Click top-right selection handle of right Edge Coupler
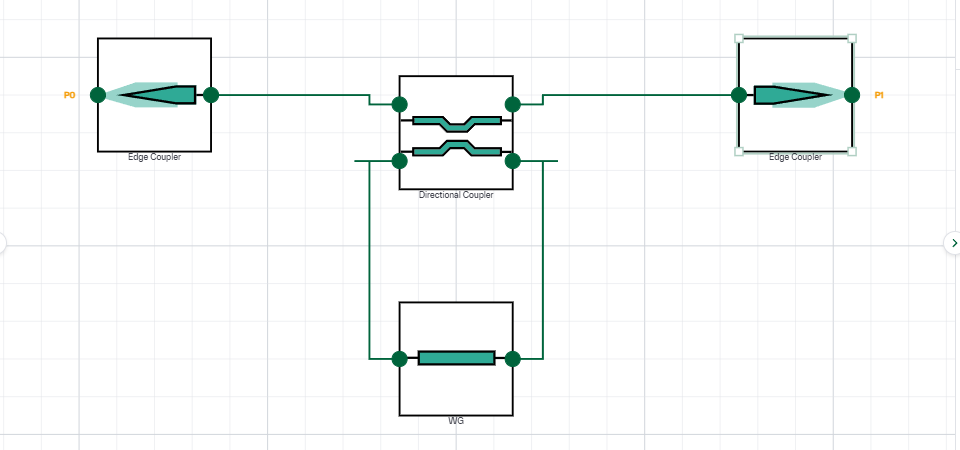This screenshot has height=450, width=960. [x=852, y=39]
